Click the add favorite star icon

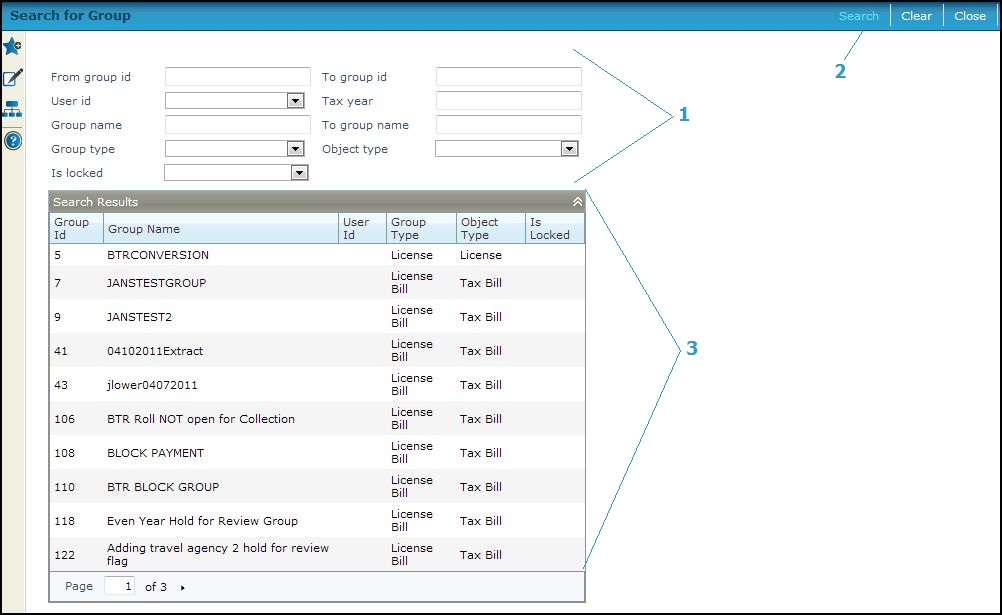point(12,47)
